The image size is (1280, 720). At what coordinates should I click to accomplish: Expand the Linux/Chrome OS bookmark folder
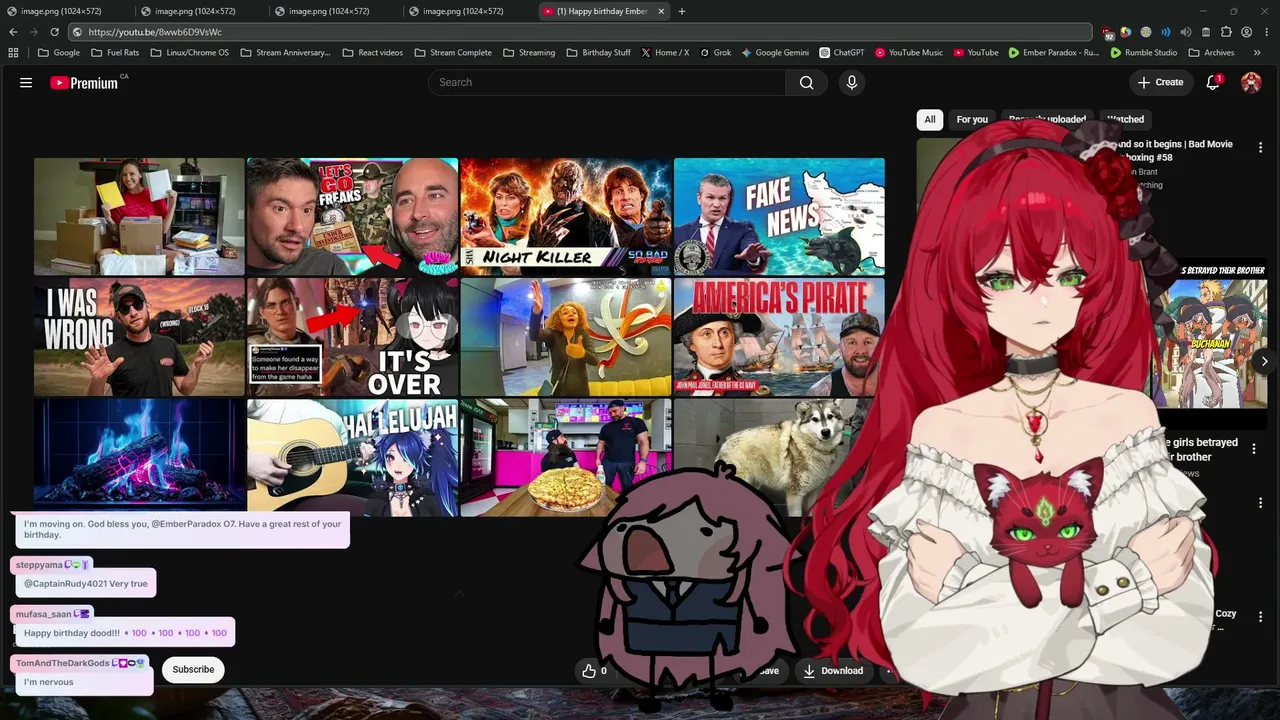190,53
